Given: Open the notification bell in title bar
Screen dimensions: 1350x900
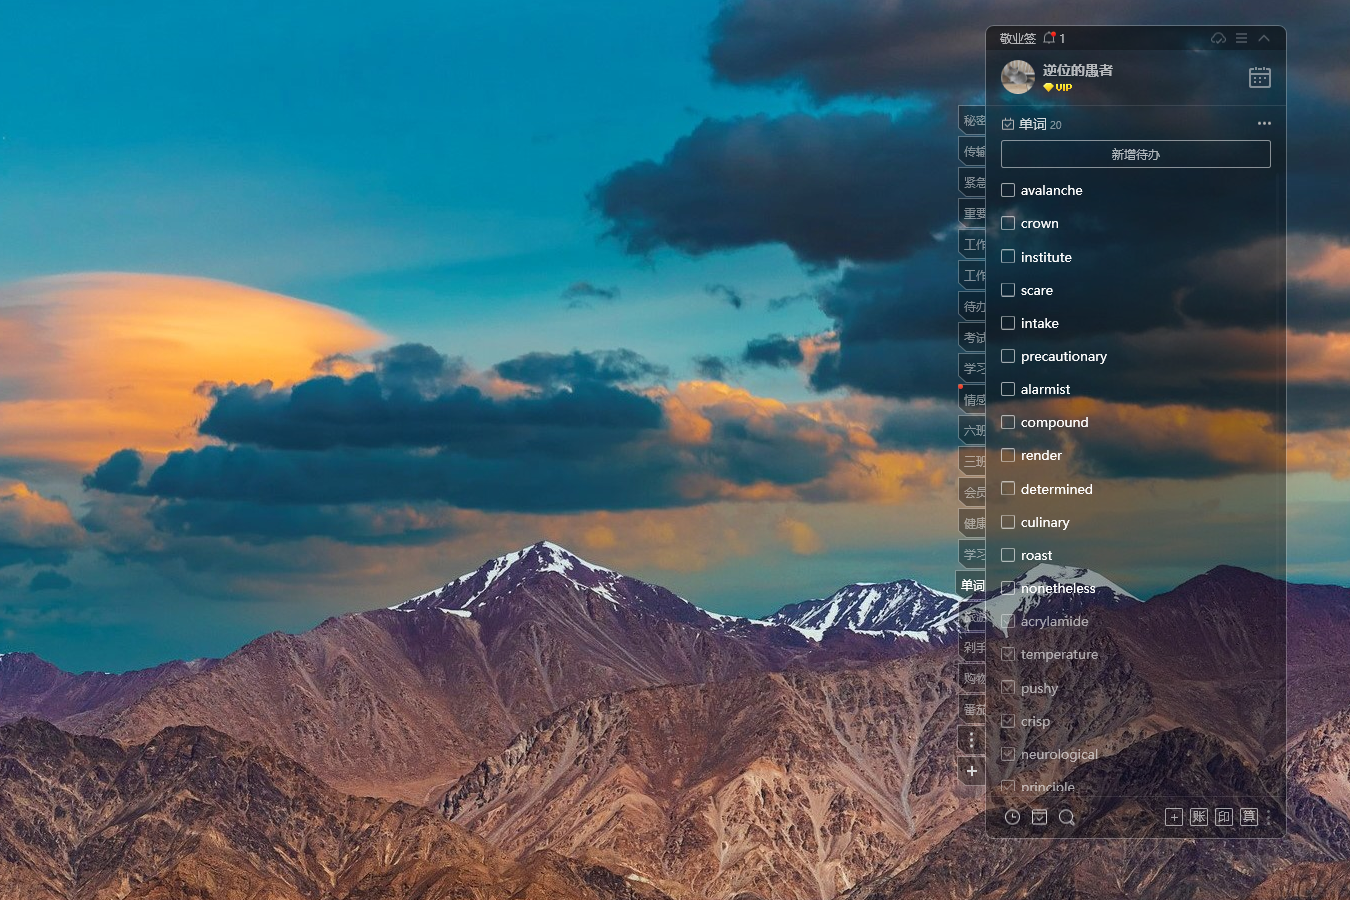Looking at the screenshot, I should [x=1049, y=38].
